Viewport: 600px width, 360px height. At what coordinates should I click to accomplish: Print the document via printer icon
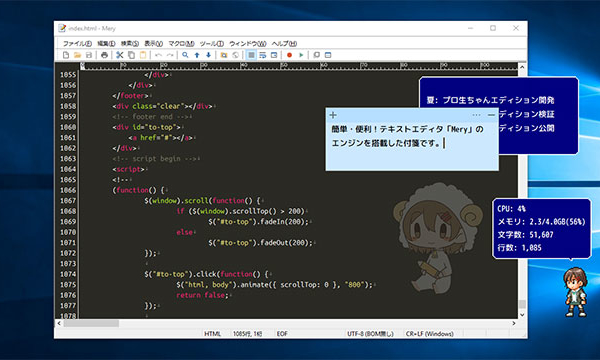click(104, 55)
